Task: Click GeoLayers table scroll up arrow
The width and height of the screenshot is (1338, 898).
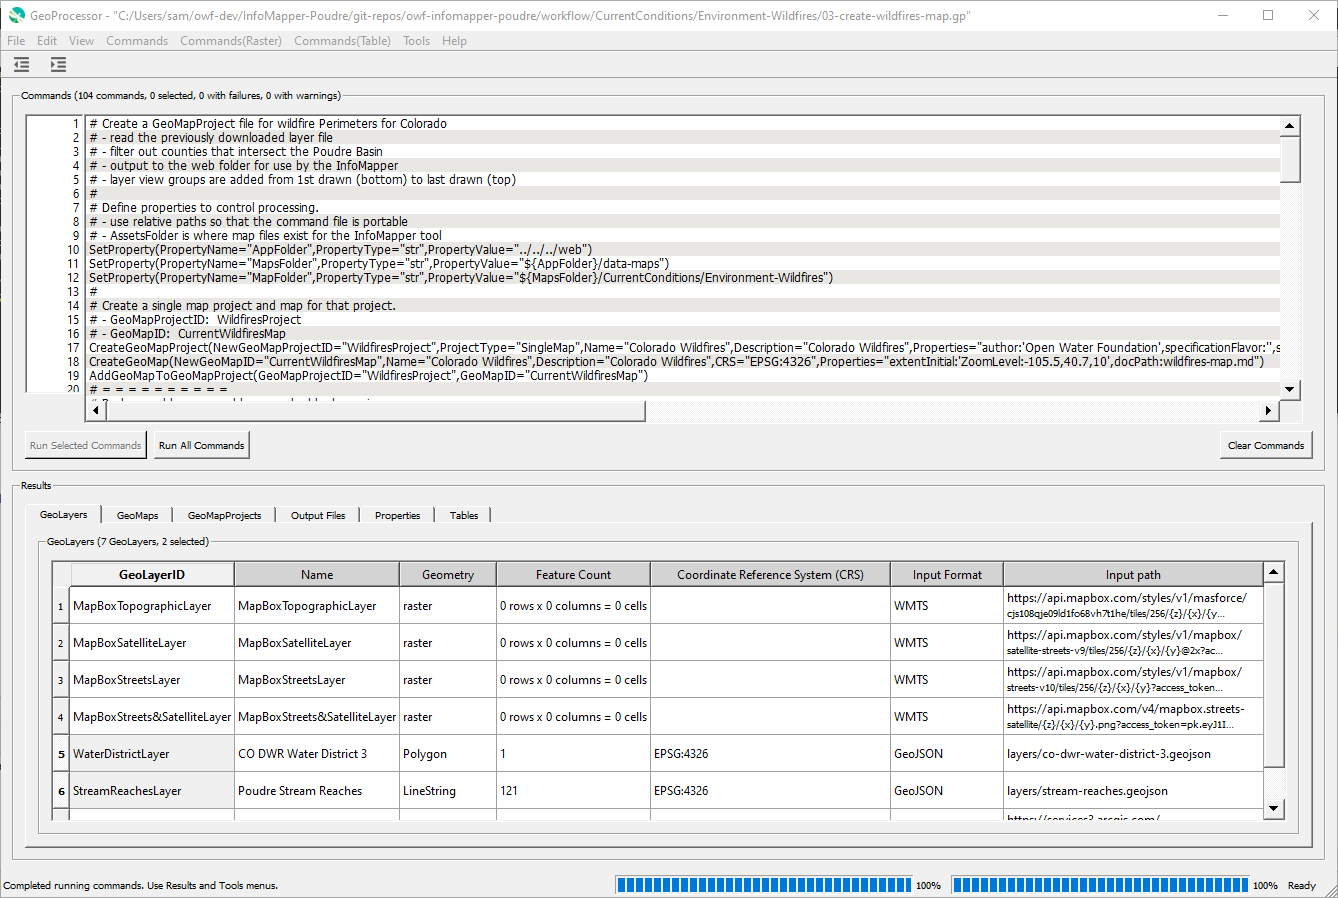Action: point(1273,572)
